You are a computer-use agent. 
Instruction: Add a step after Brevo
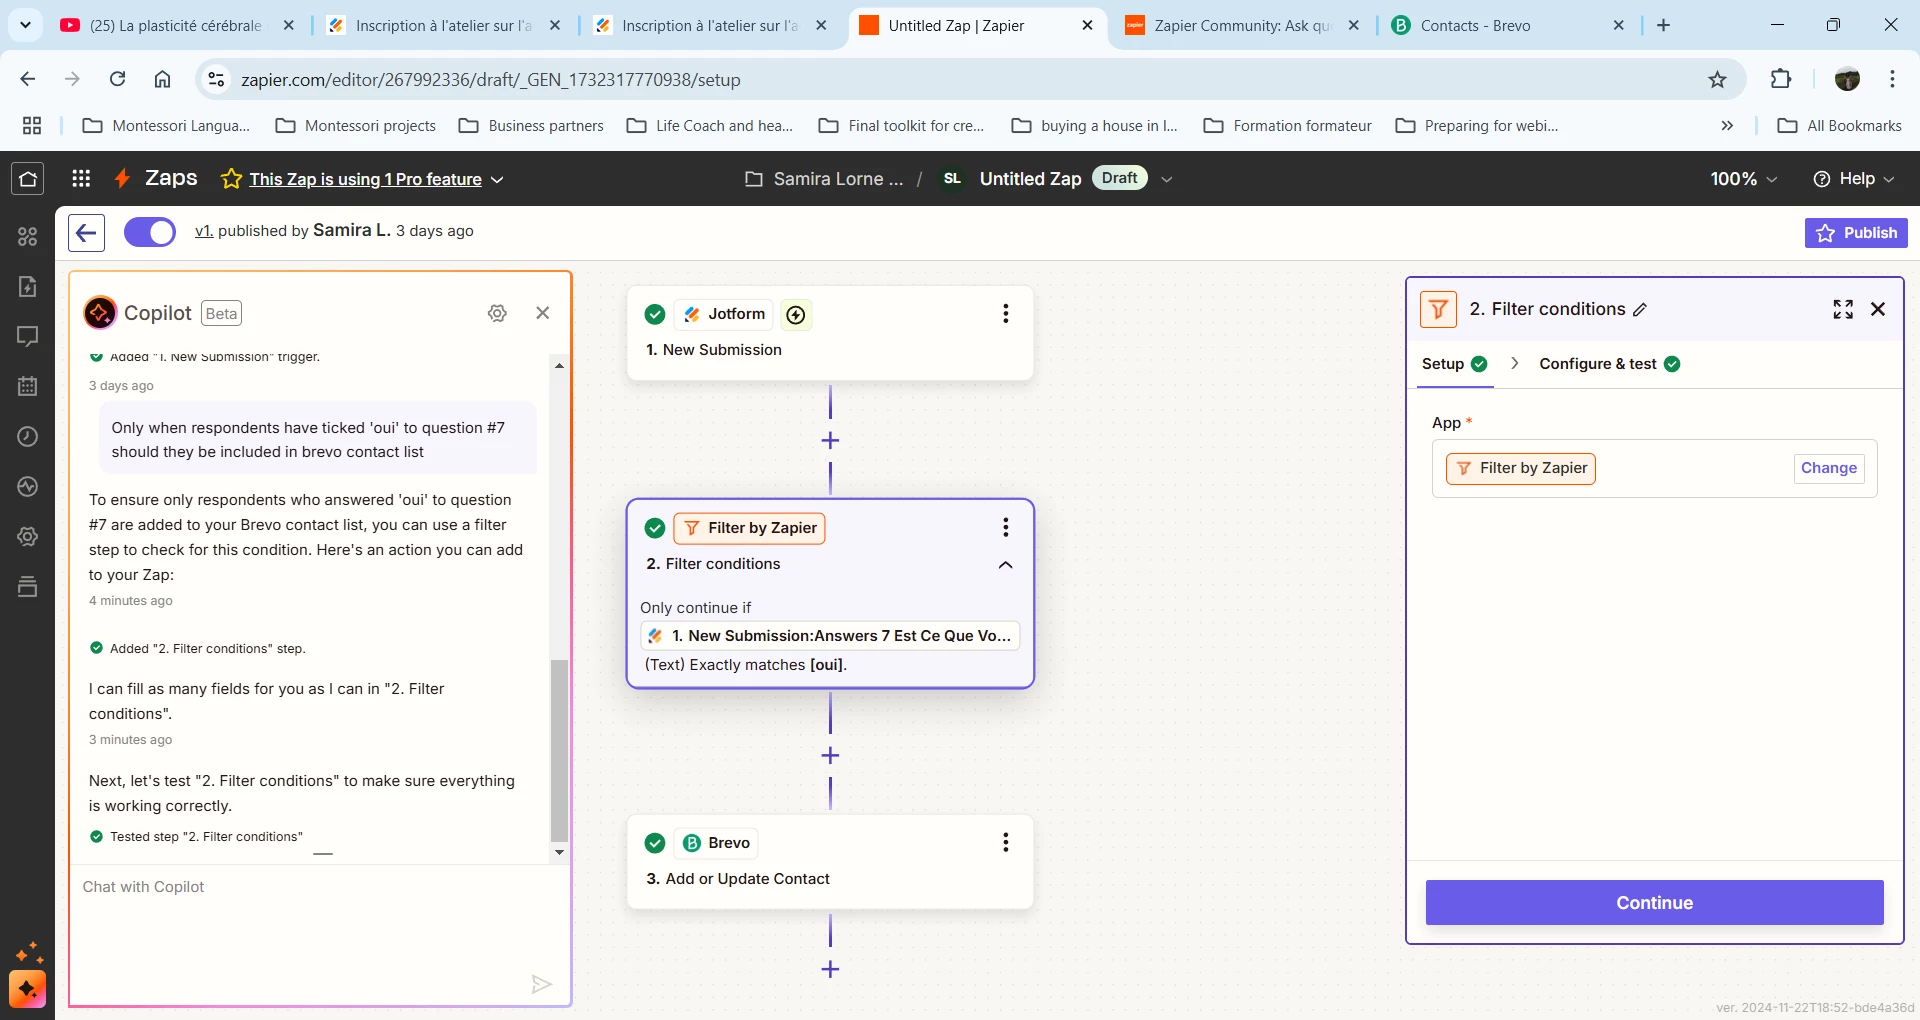pyautogui.click(x=830, y=969)
